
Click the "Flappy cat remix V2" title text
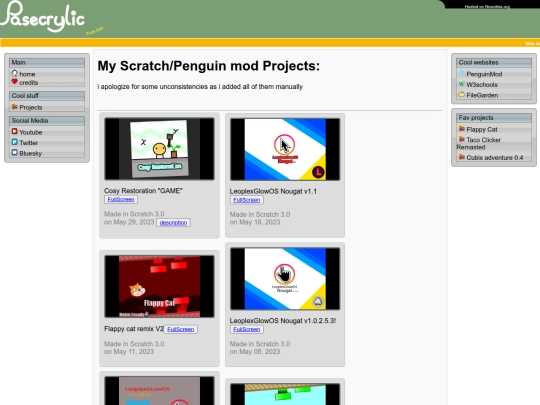tap(134, 329)
